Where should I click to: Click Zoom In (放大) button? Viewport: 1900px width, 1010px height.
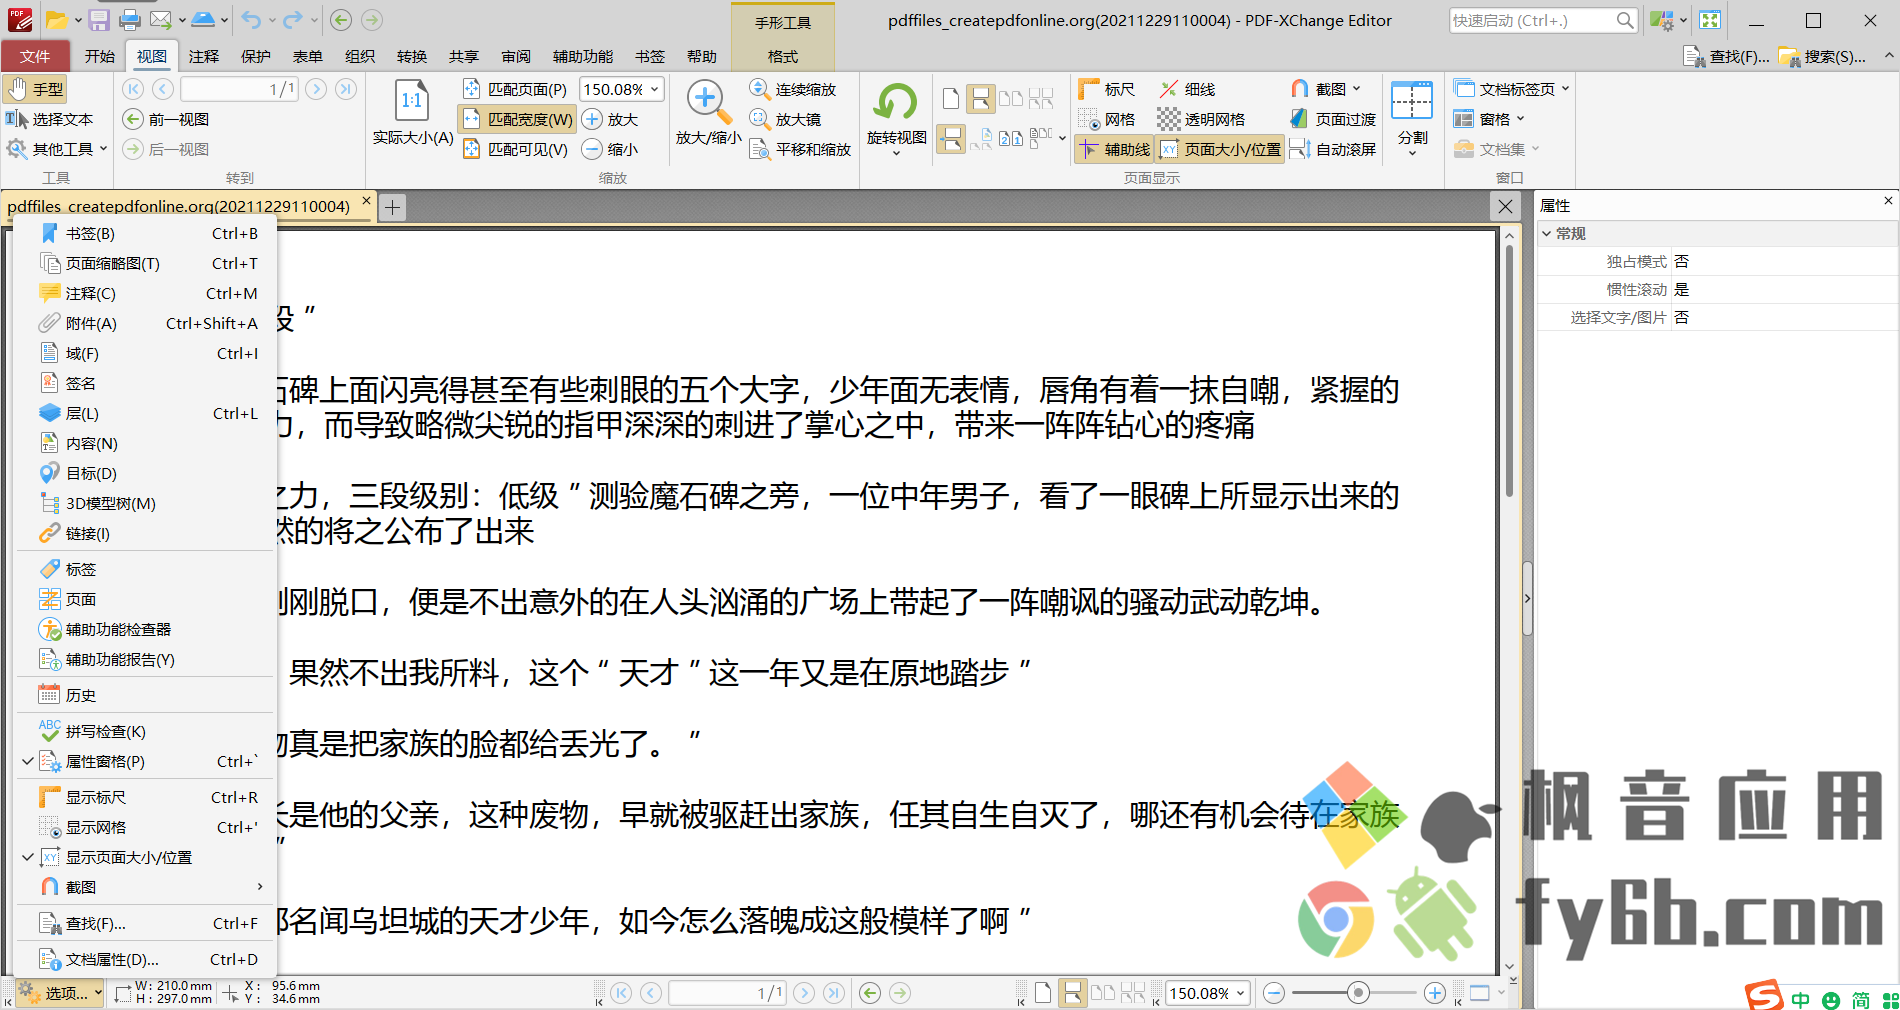pos(610,119)
